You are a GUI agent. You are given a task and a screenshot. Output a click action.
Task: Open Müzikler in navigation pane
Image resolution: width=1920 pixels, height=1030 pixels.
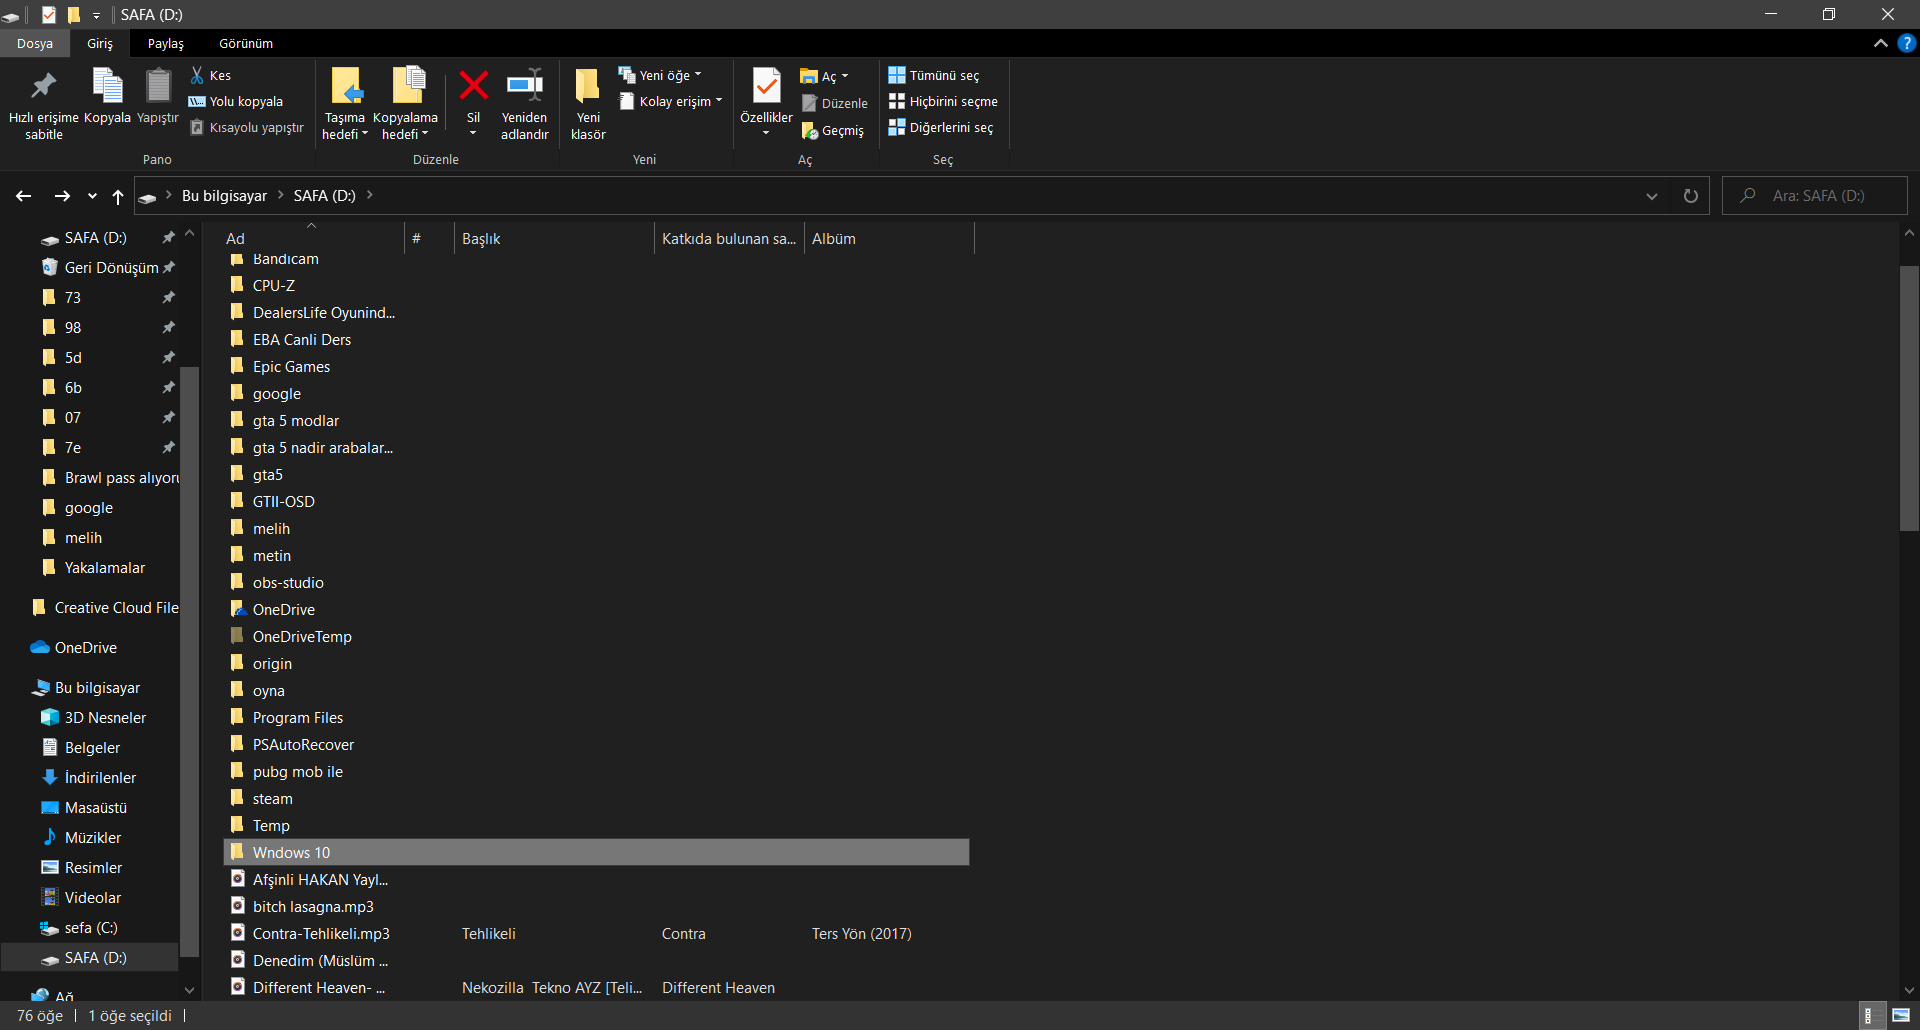pos(93,837)
